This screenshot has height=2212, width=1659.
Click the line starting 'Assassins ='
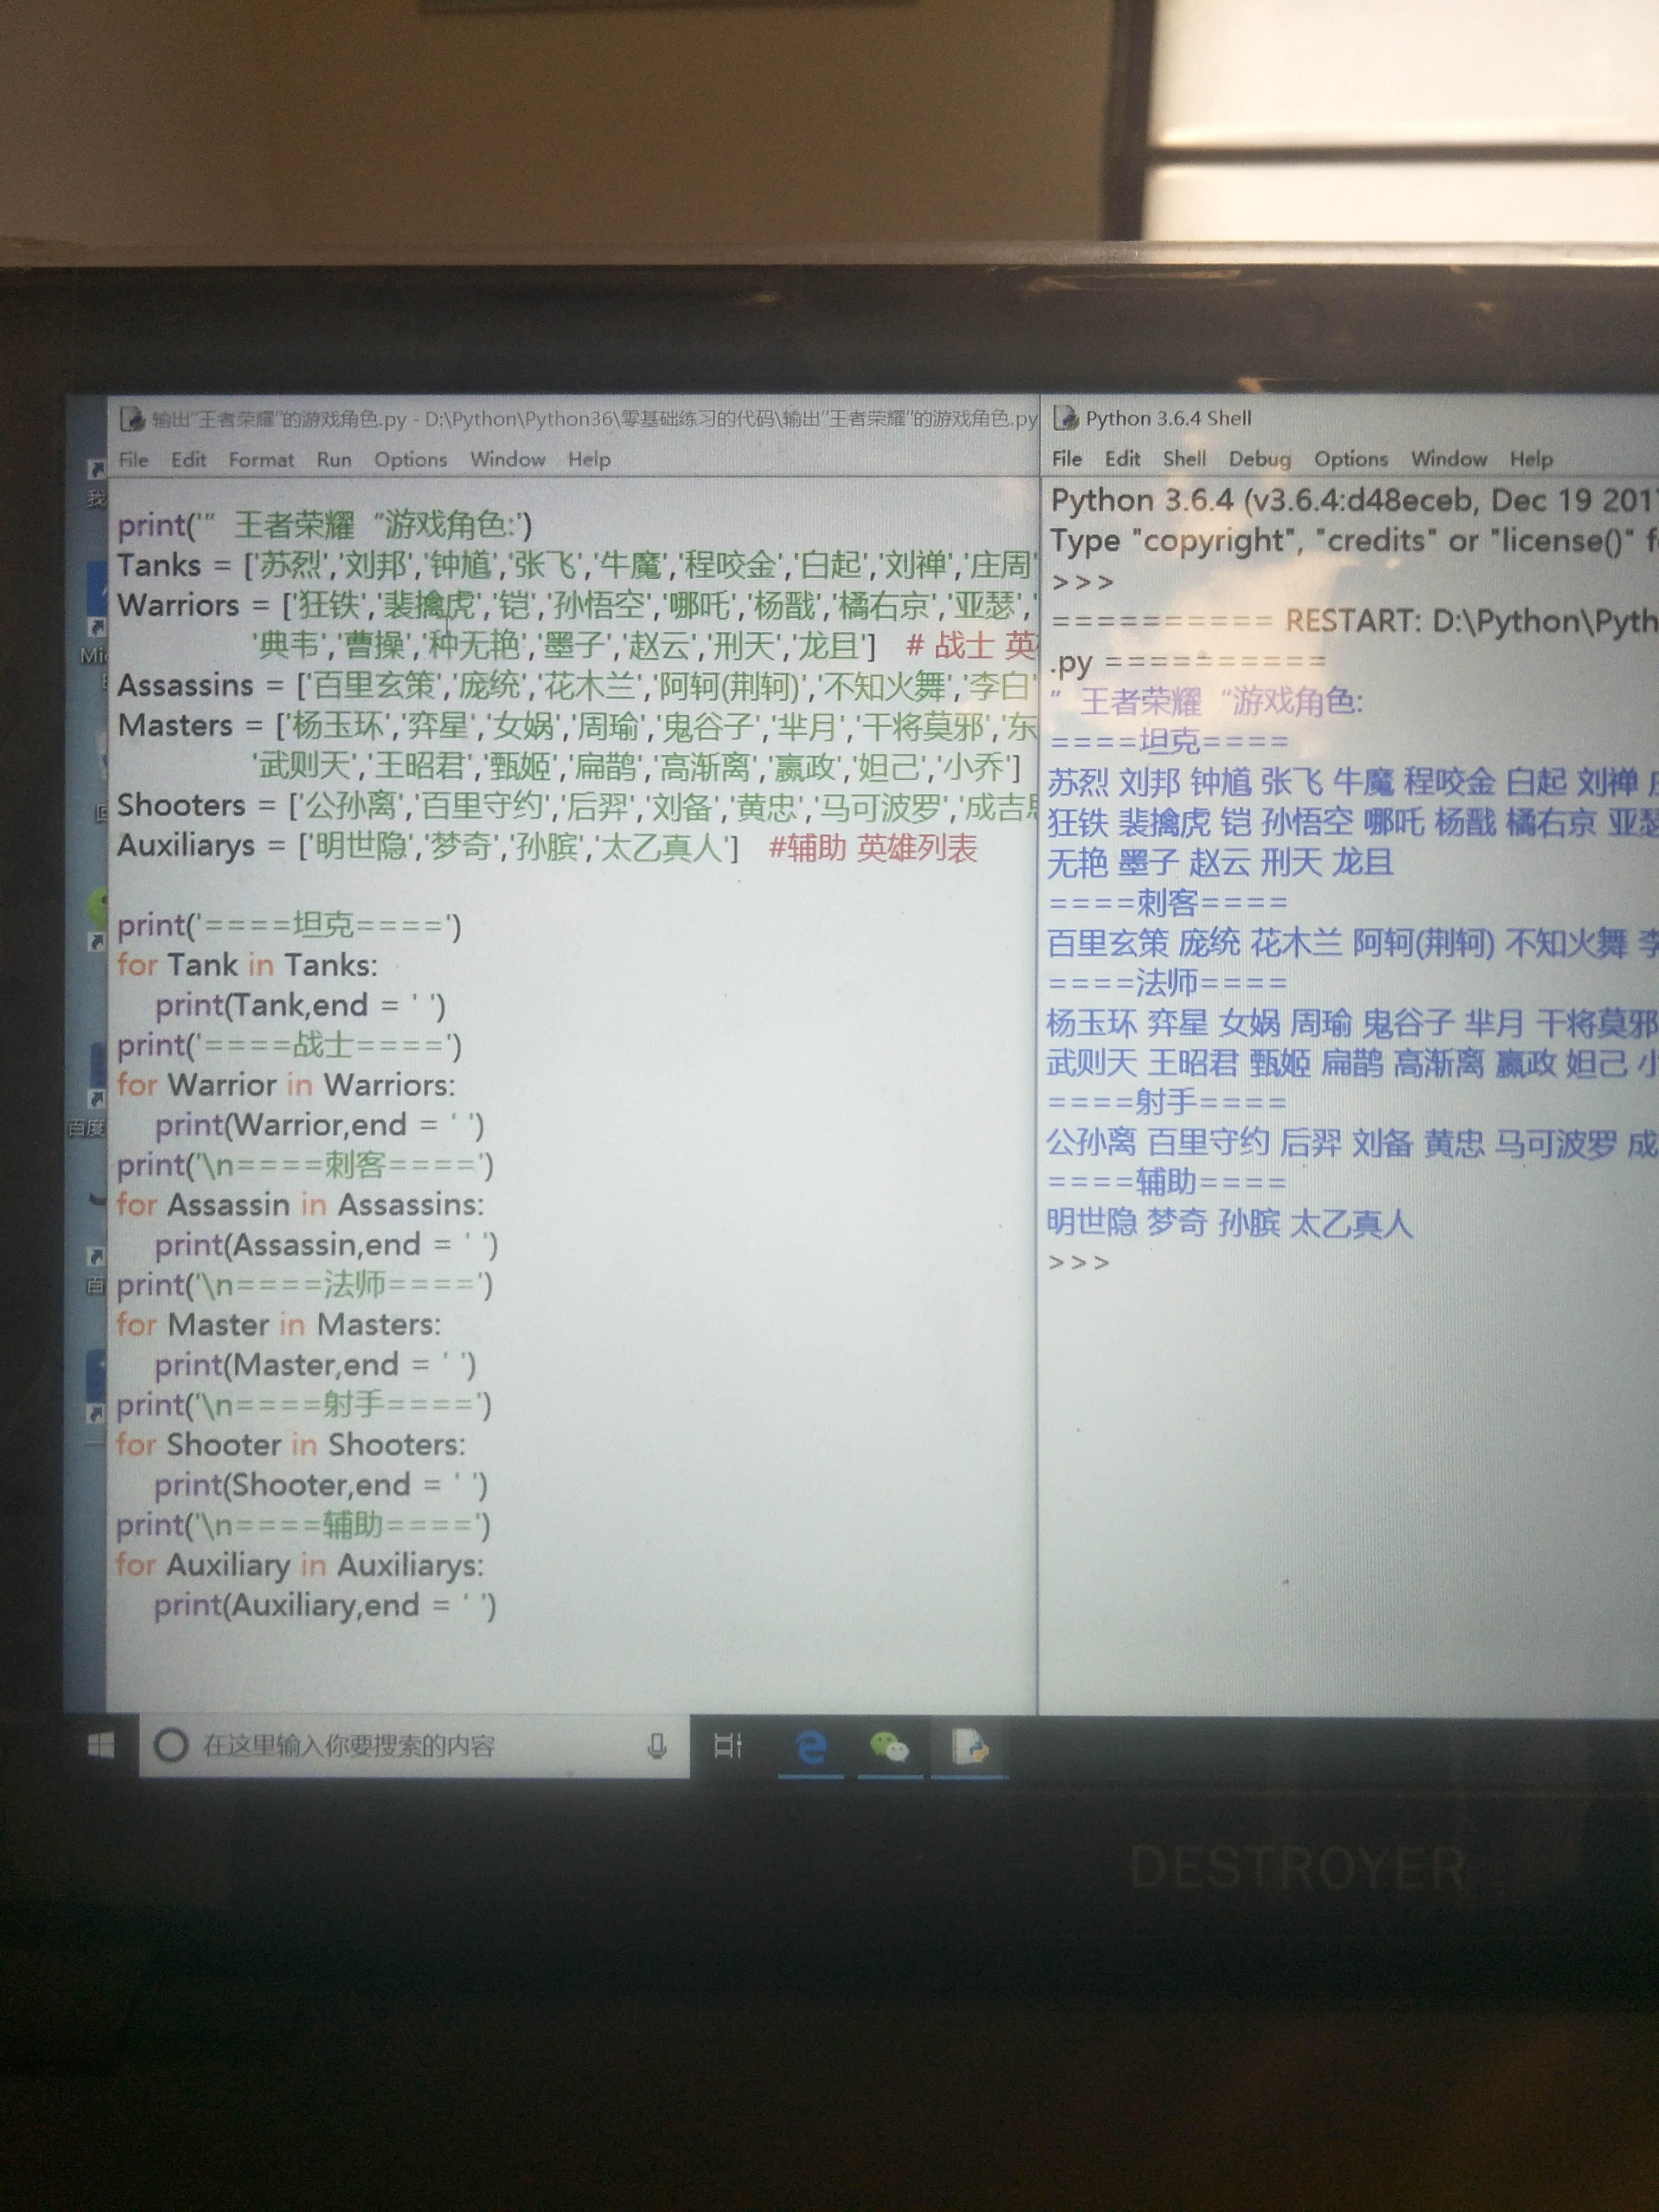click(x=576, y=685)
